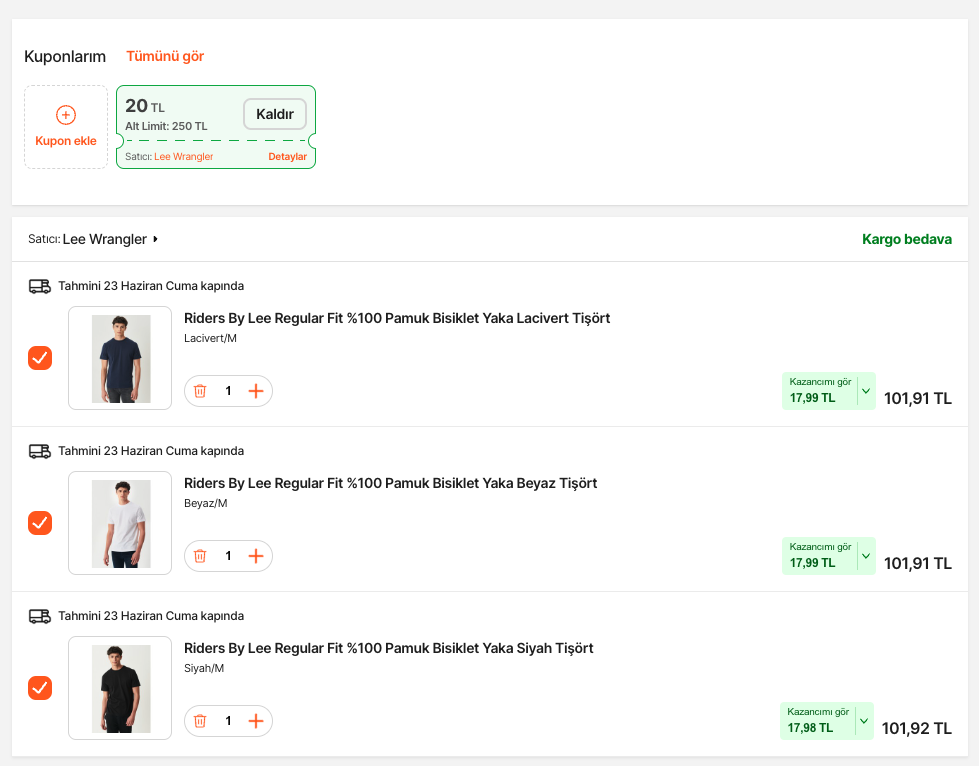Open the Siyah Tişört product title
Viewport: 979px width, 766px height.
(x=388, y=648)
